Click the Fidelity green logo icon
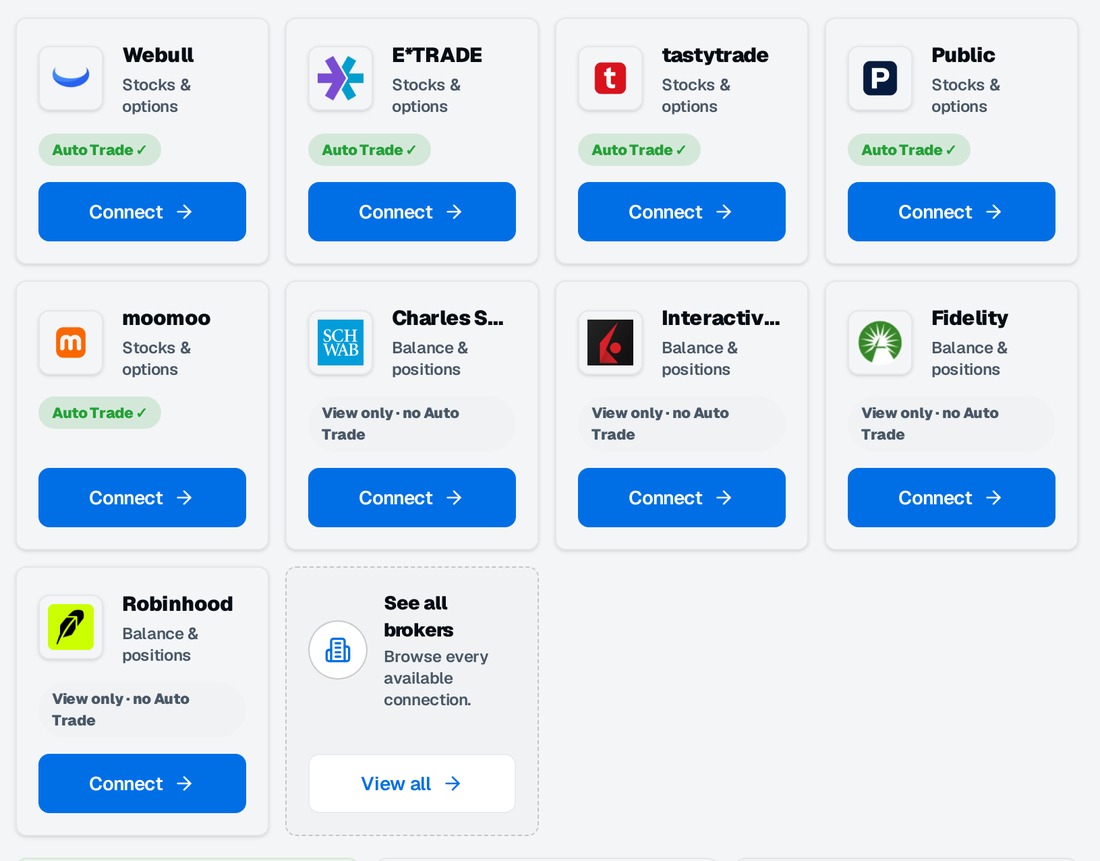1100x861 pixels. 880,342
